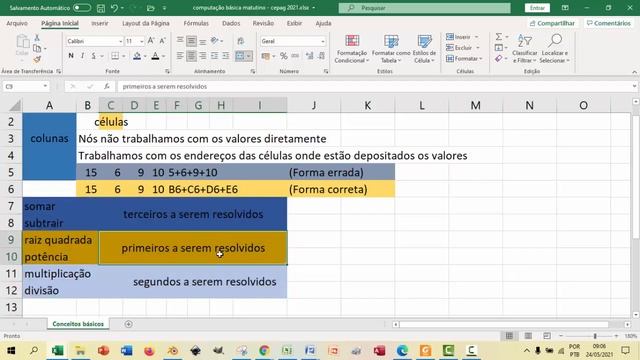Image resolution: width=640 pixels, height=360 pixels.
Task: Open the Name Box dropdown arrow
Action: 45,86
